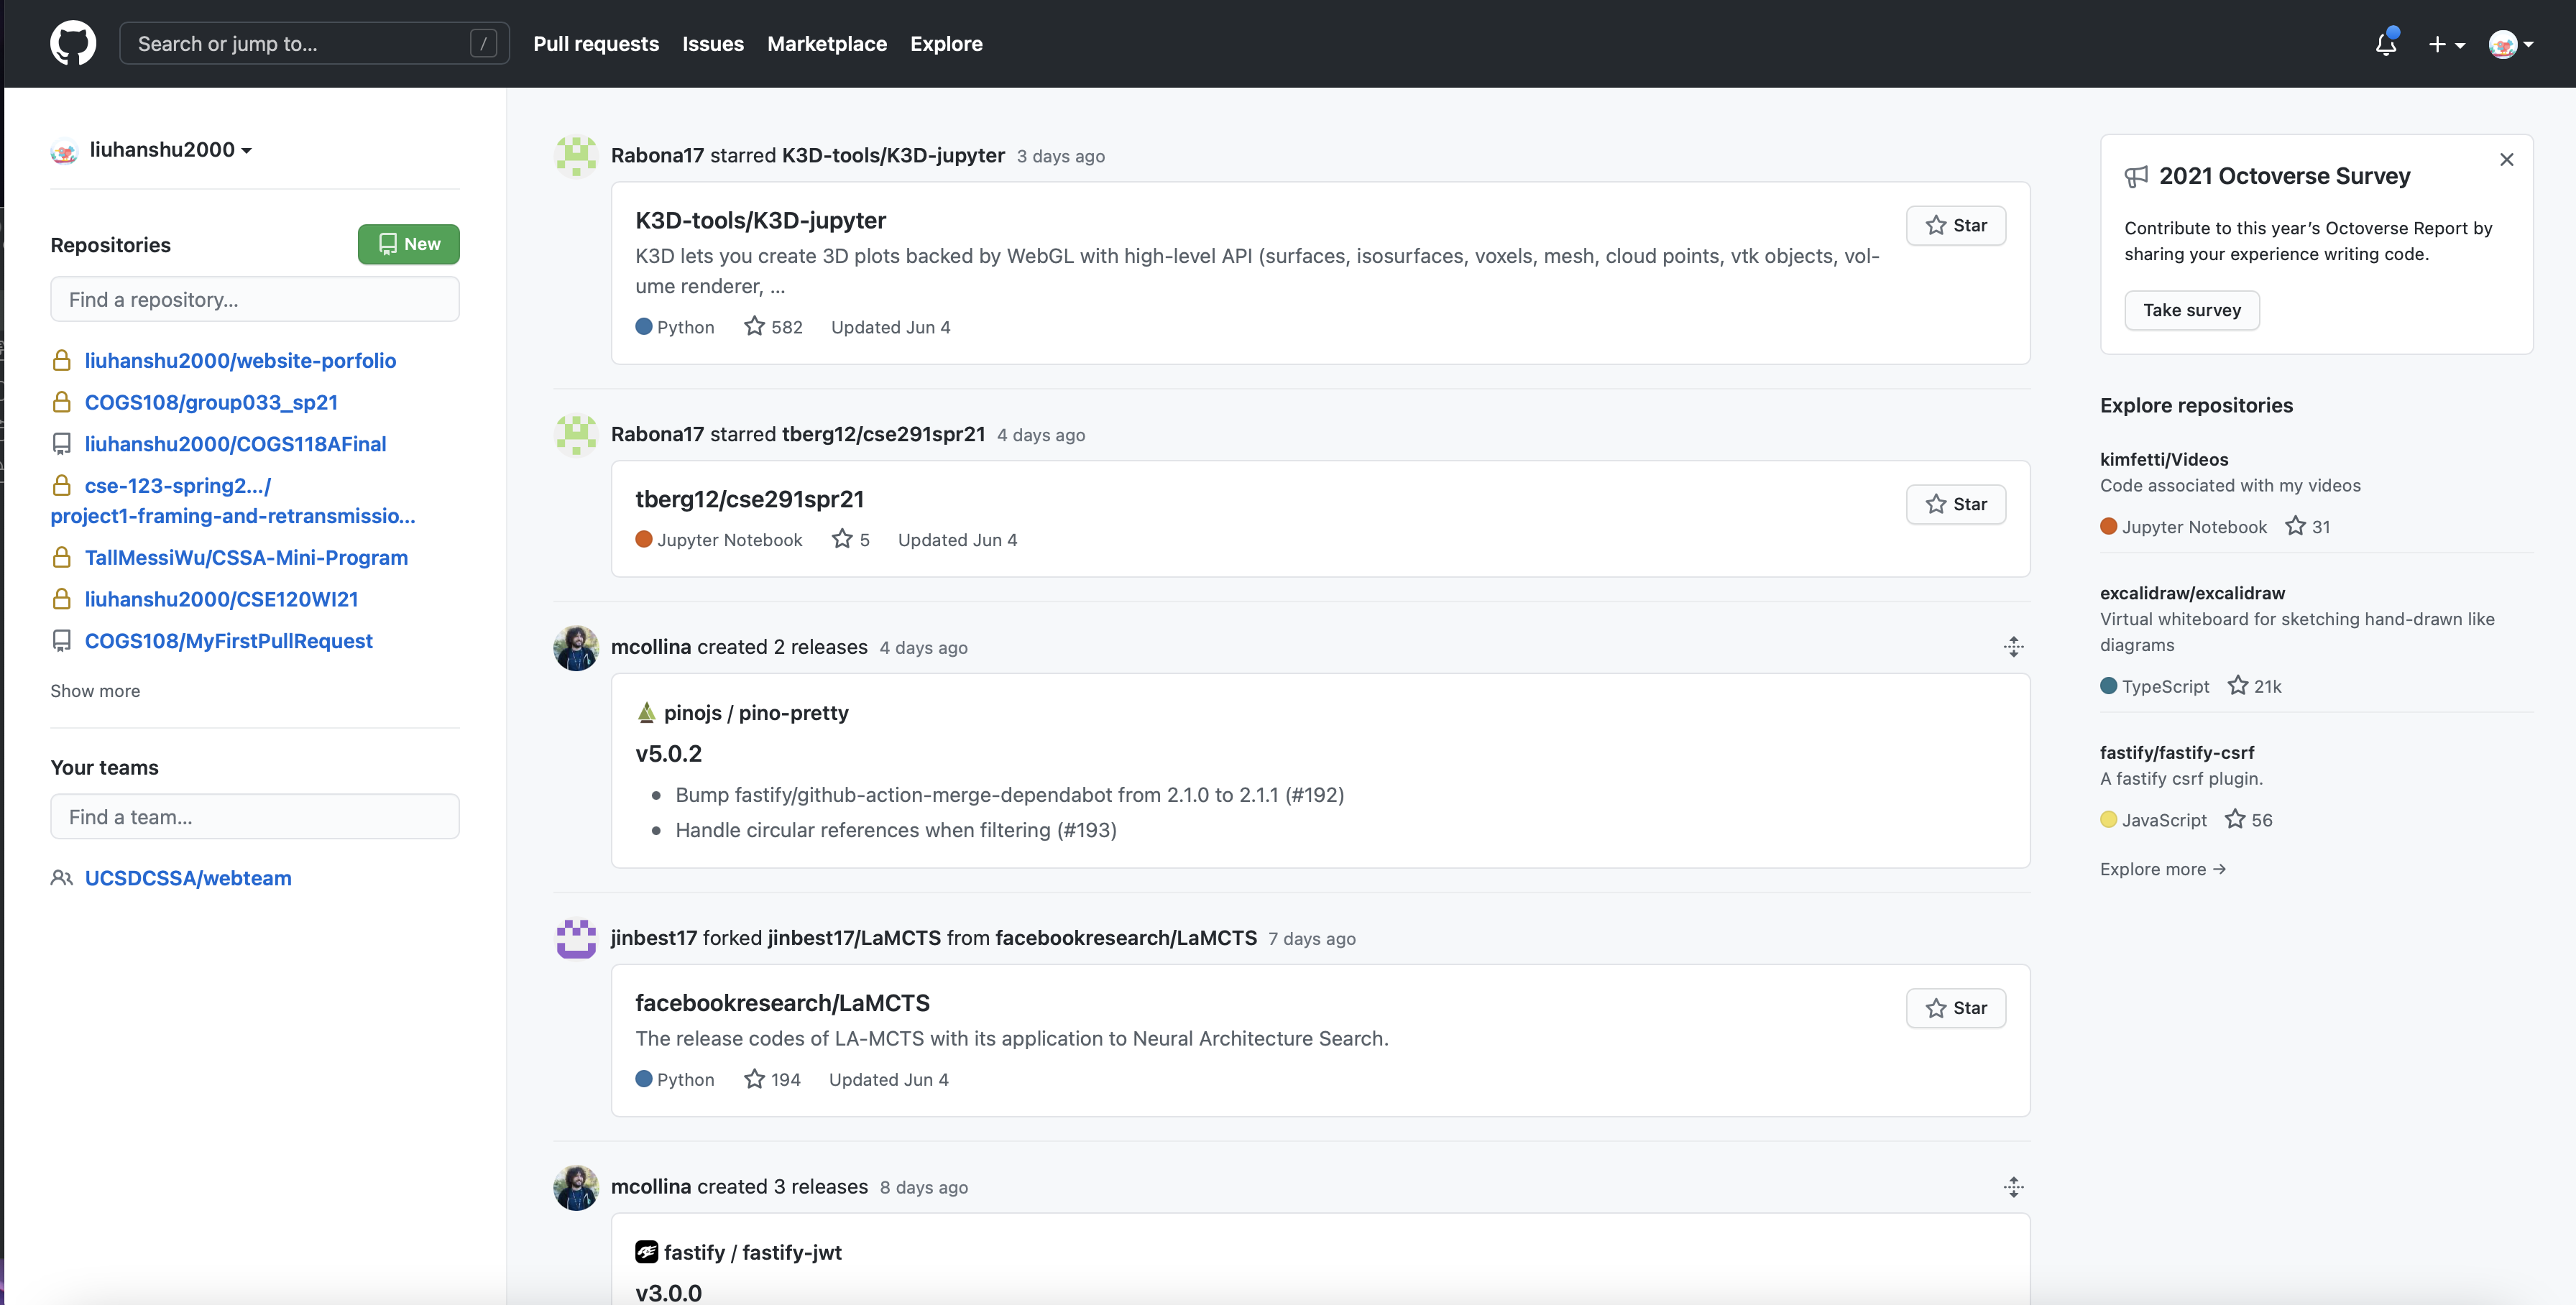
Task: Star the facebookresearch/LaMCTS repository
Action: click(x=1956, y=1008)
